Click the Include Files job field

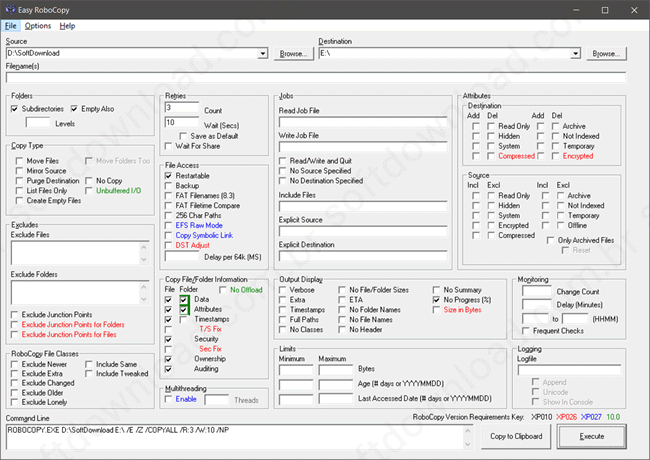pyautogui.click(x=363, y=206)
